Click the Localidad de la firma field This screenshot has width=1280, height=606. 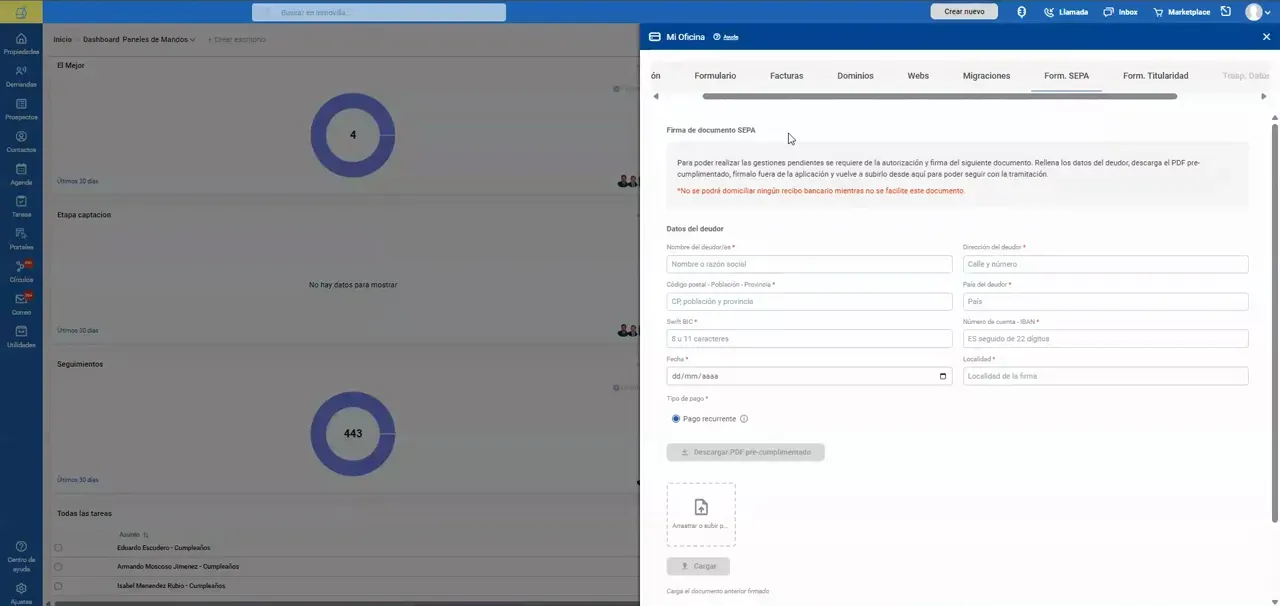(1105, 376)
